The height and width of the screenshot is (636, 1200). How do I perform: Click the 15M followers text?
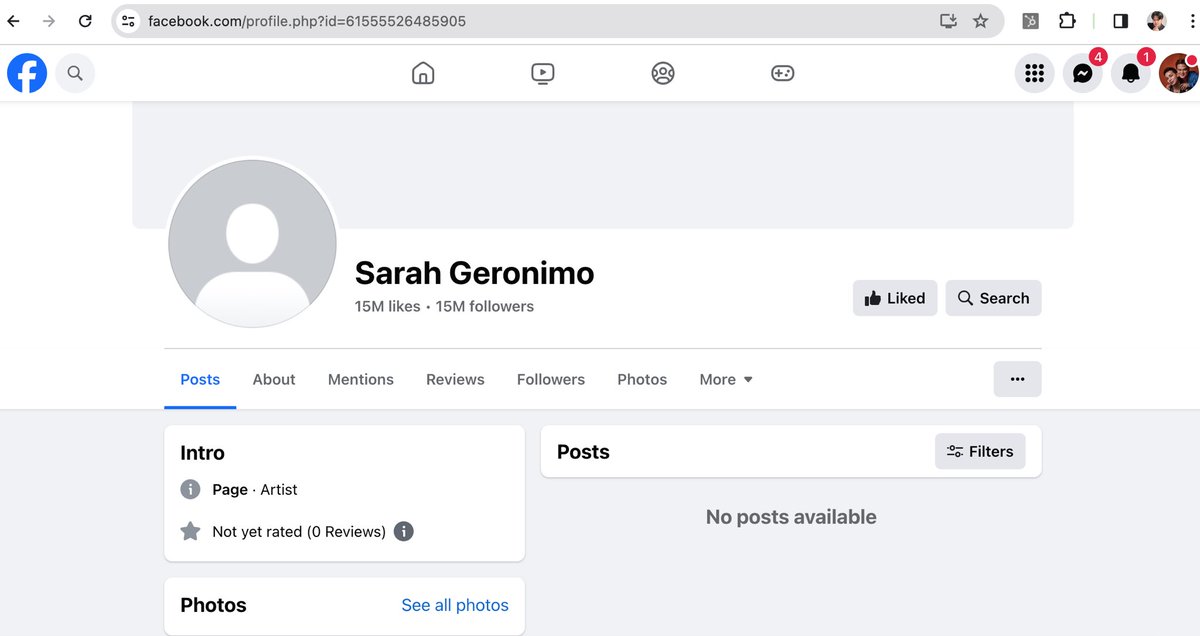click(x=485, y=307)
